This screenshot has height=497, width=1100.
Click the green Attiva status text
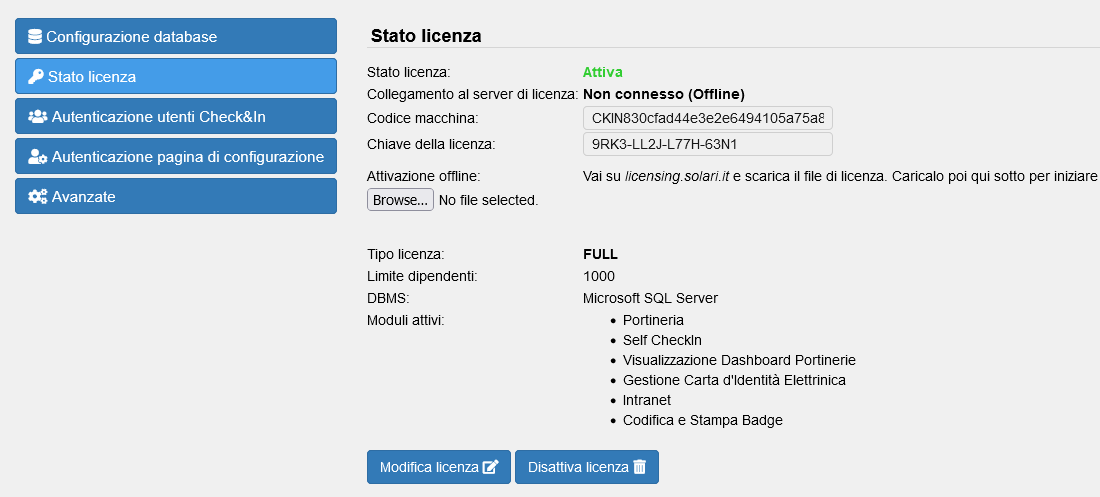(x=603, y=72)
